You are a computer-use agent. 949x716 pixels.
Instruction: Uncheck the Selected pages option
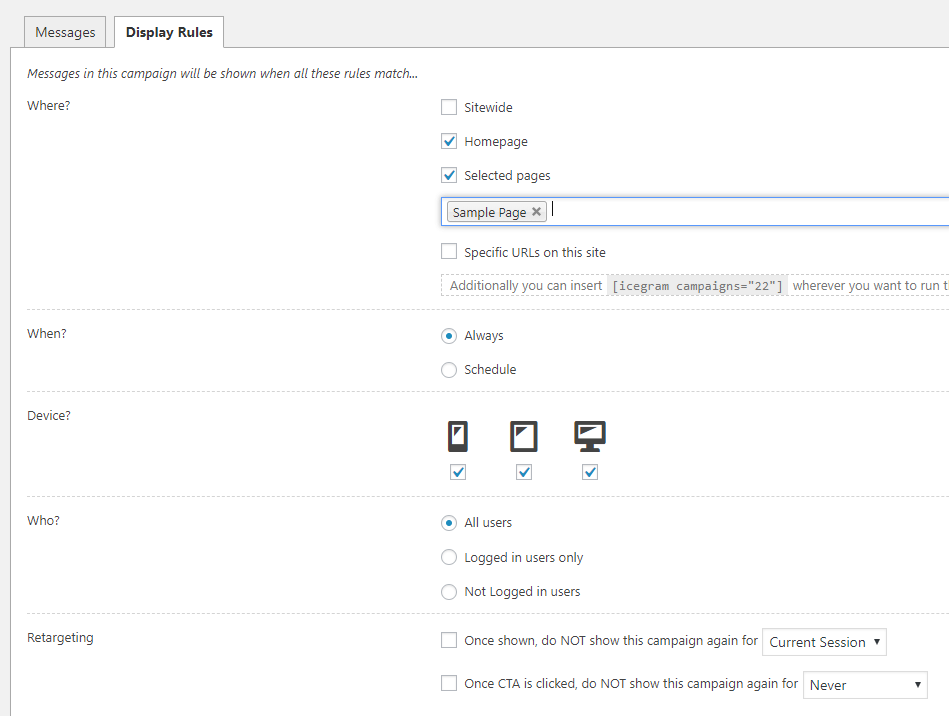tap(449, 176)
